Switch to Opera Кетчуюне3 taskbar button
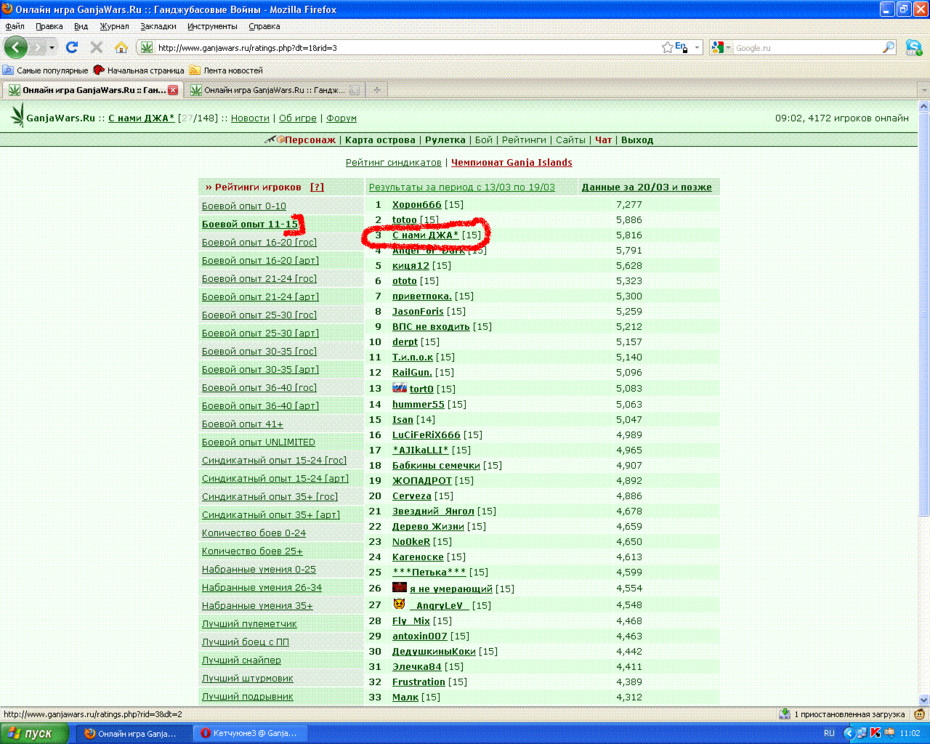This screenshot has height=744, width=930. [249, 733]
